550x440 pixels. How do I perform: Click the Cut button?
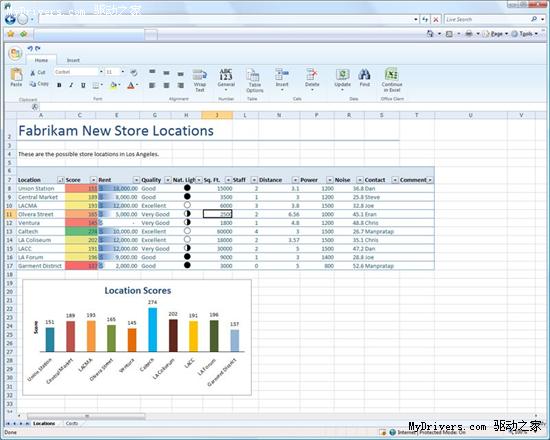38,72
